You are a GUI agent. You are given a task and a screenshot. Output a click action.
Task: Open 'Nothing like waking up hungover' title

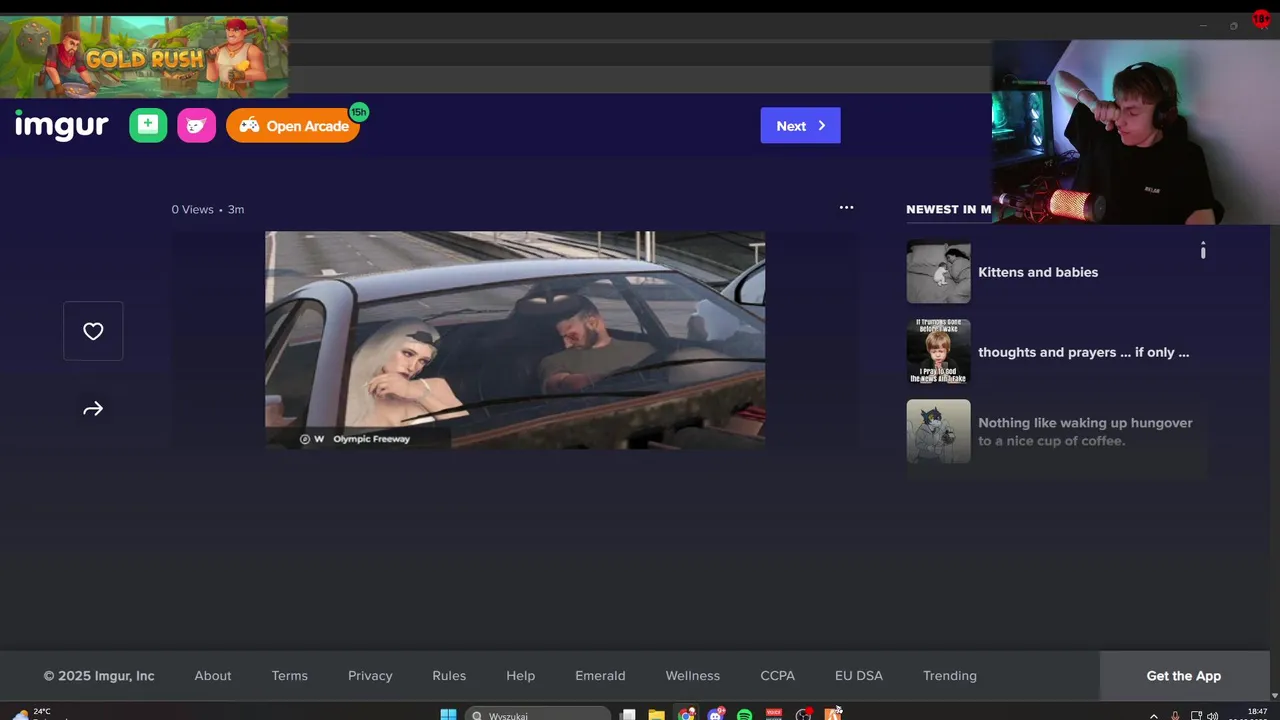point(1085,432)
